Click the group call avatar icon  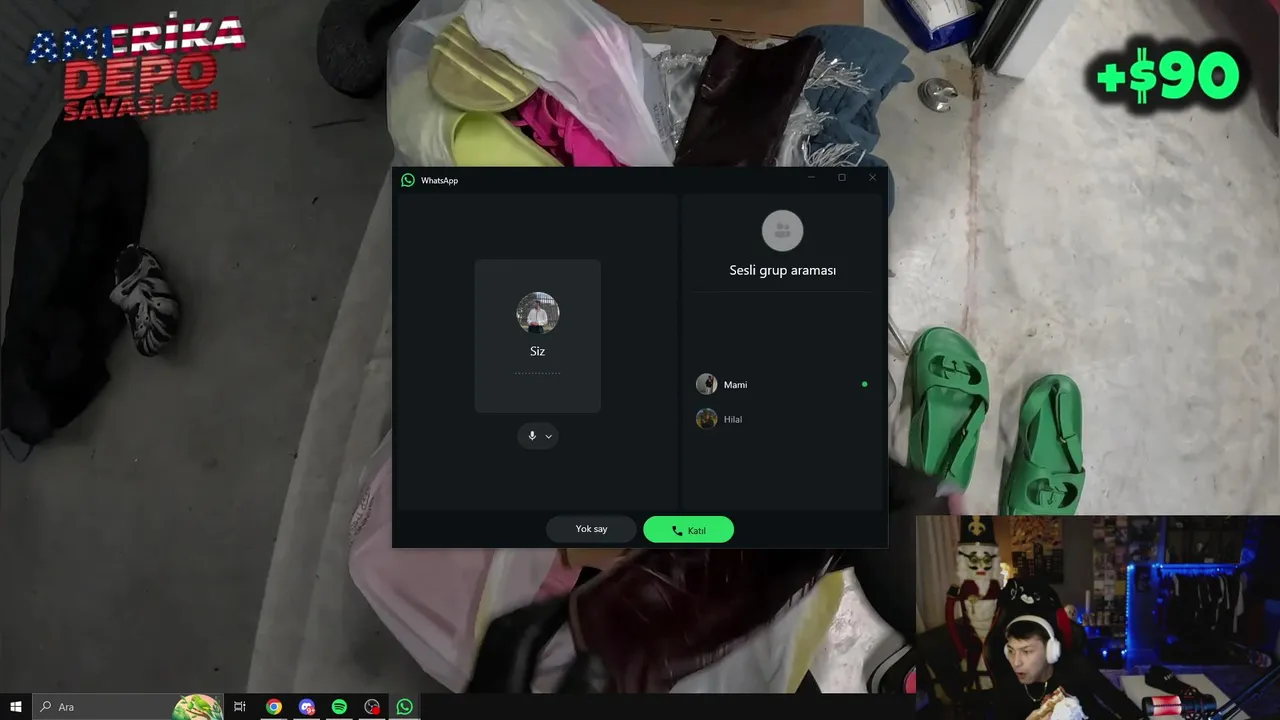(782, 231)
